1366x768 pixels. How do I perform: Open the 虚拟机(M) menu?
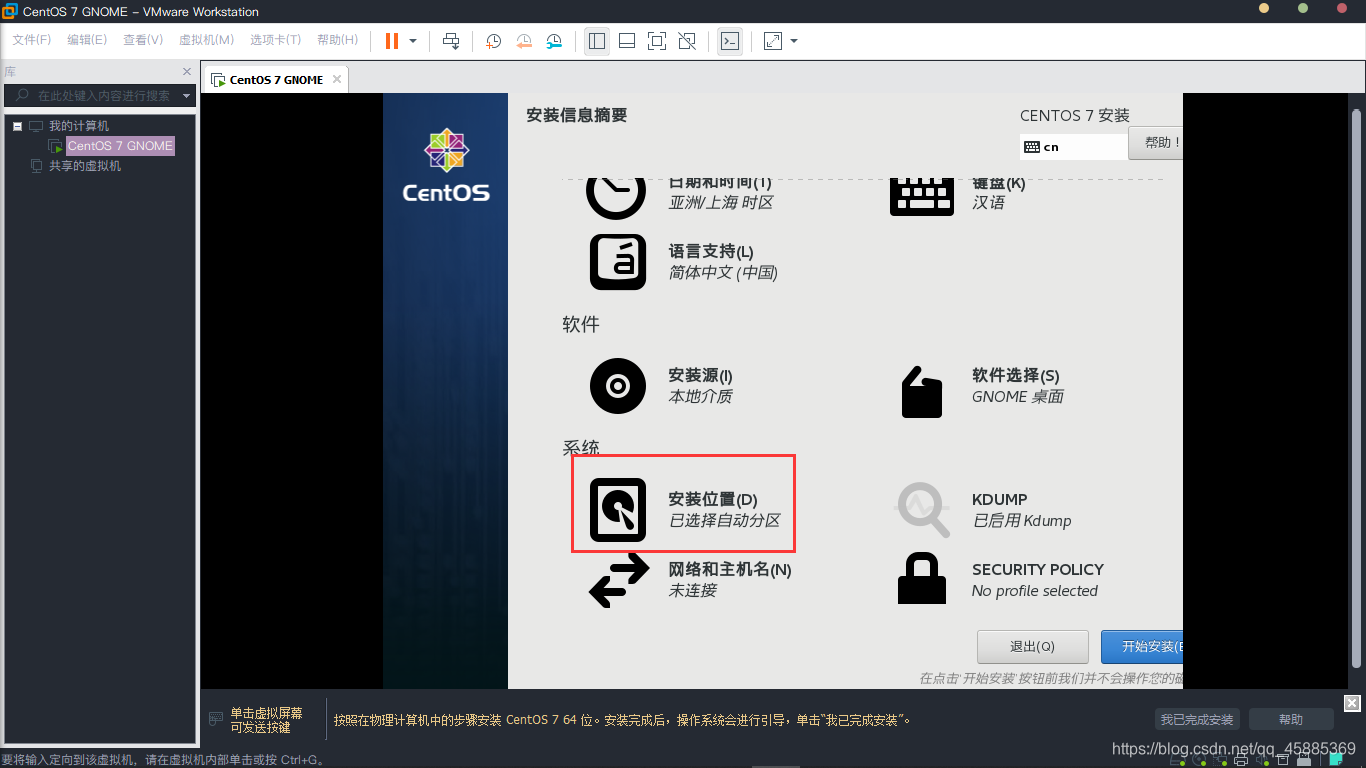point(206,40)
